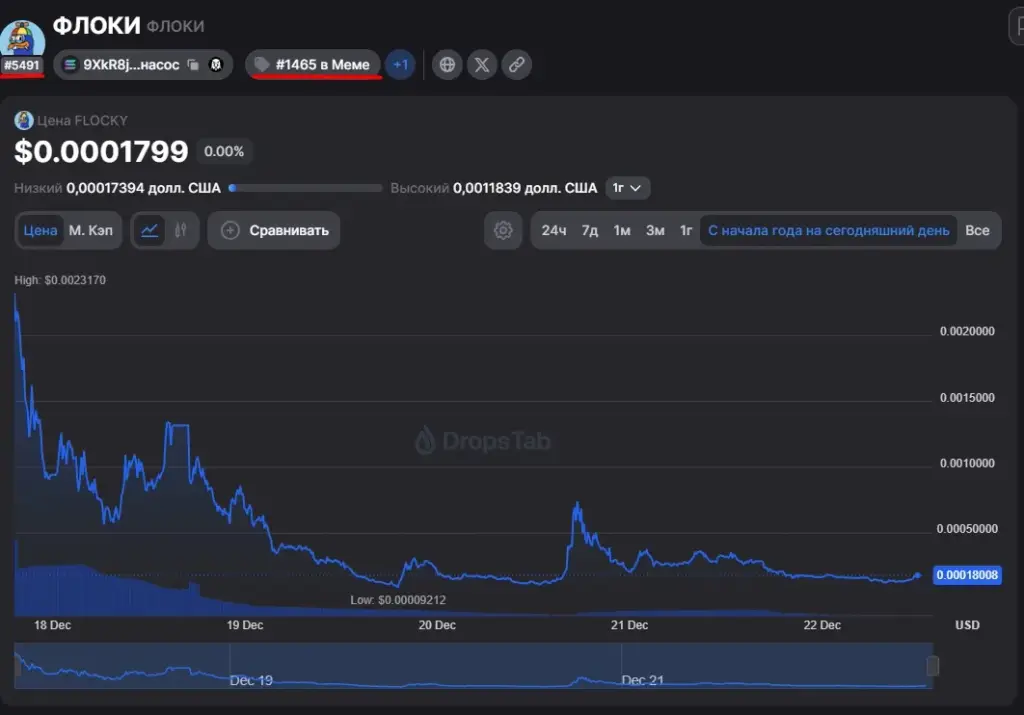Image resolution: width=1024 pixels, height=715 pixels.
Task: Open the website globe icon
Action: (447, 65)
